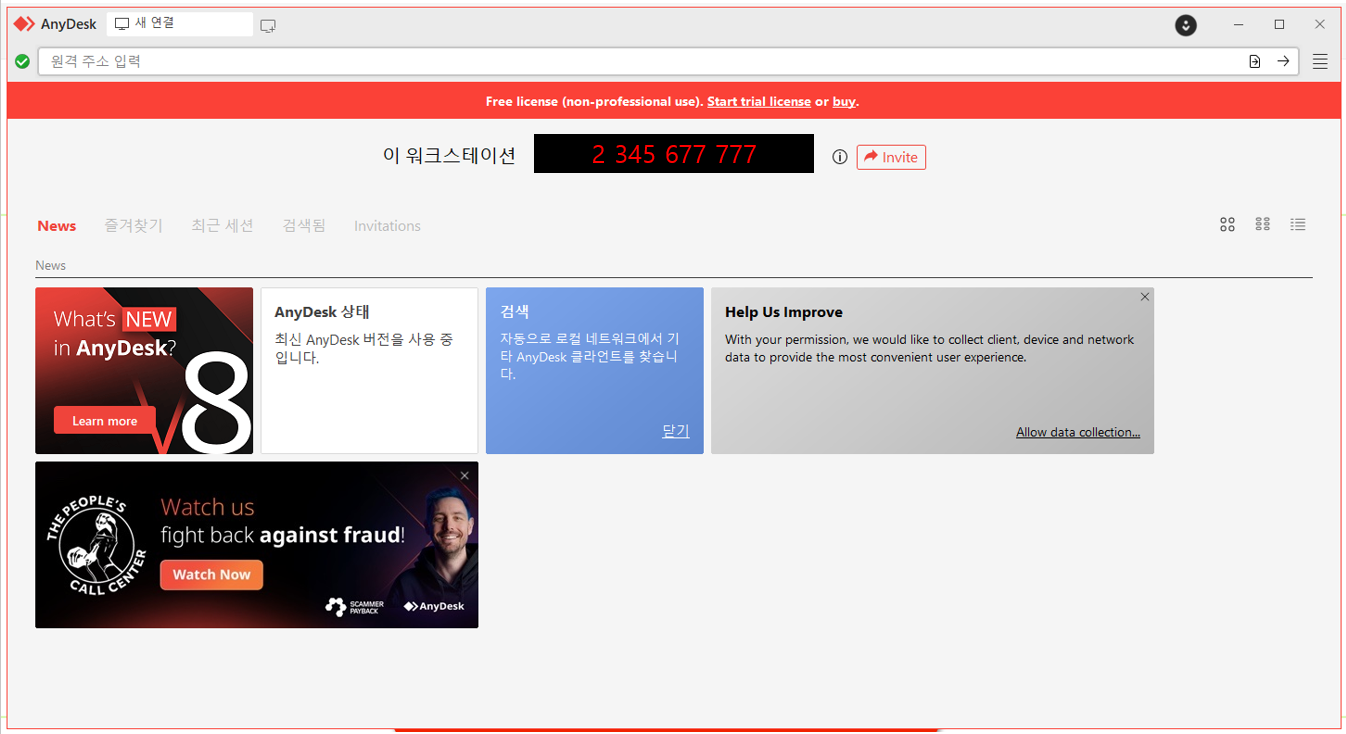The image size is (1346, 734).
Task: Switch to list view
Action: [1298, 225]
